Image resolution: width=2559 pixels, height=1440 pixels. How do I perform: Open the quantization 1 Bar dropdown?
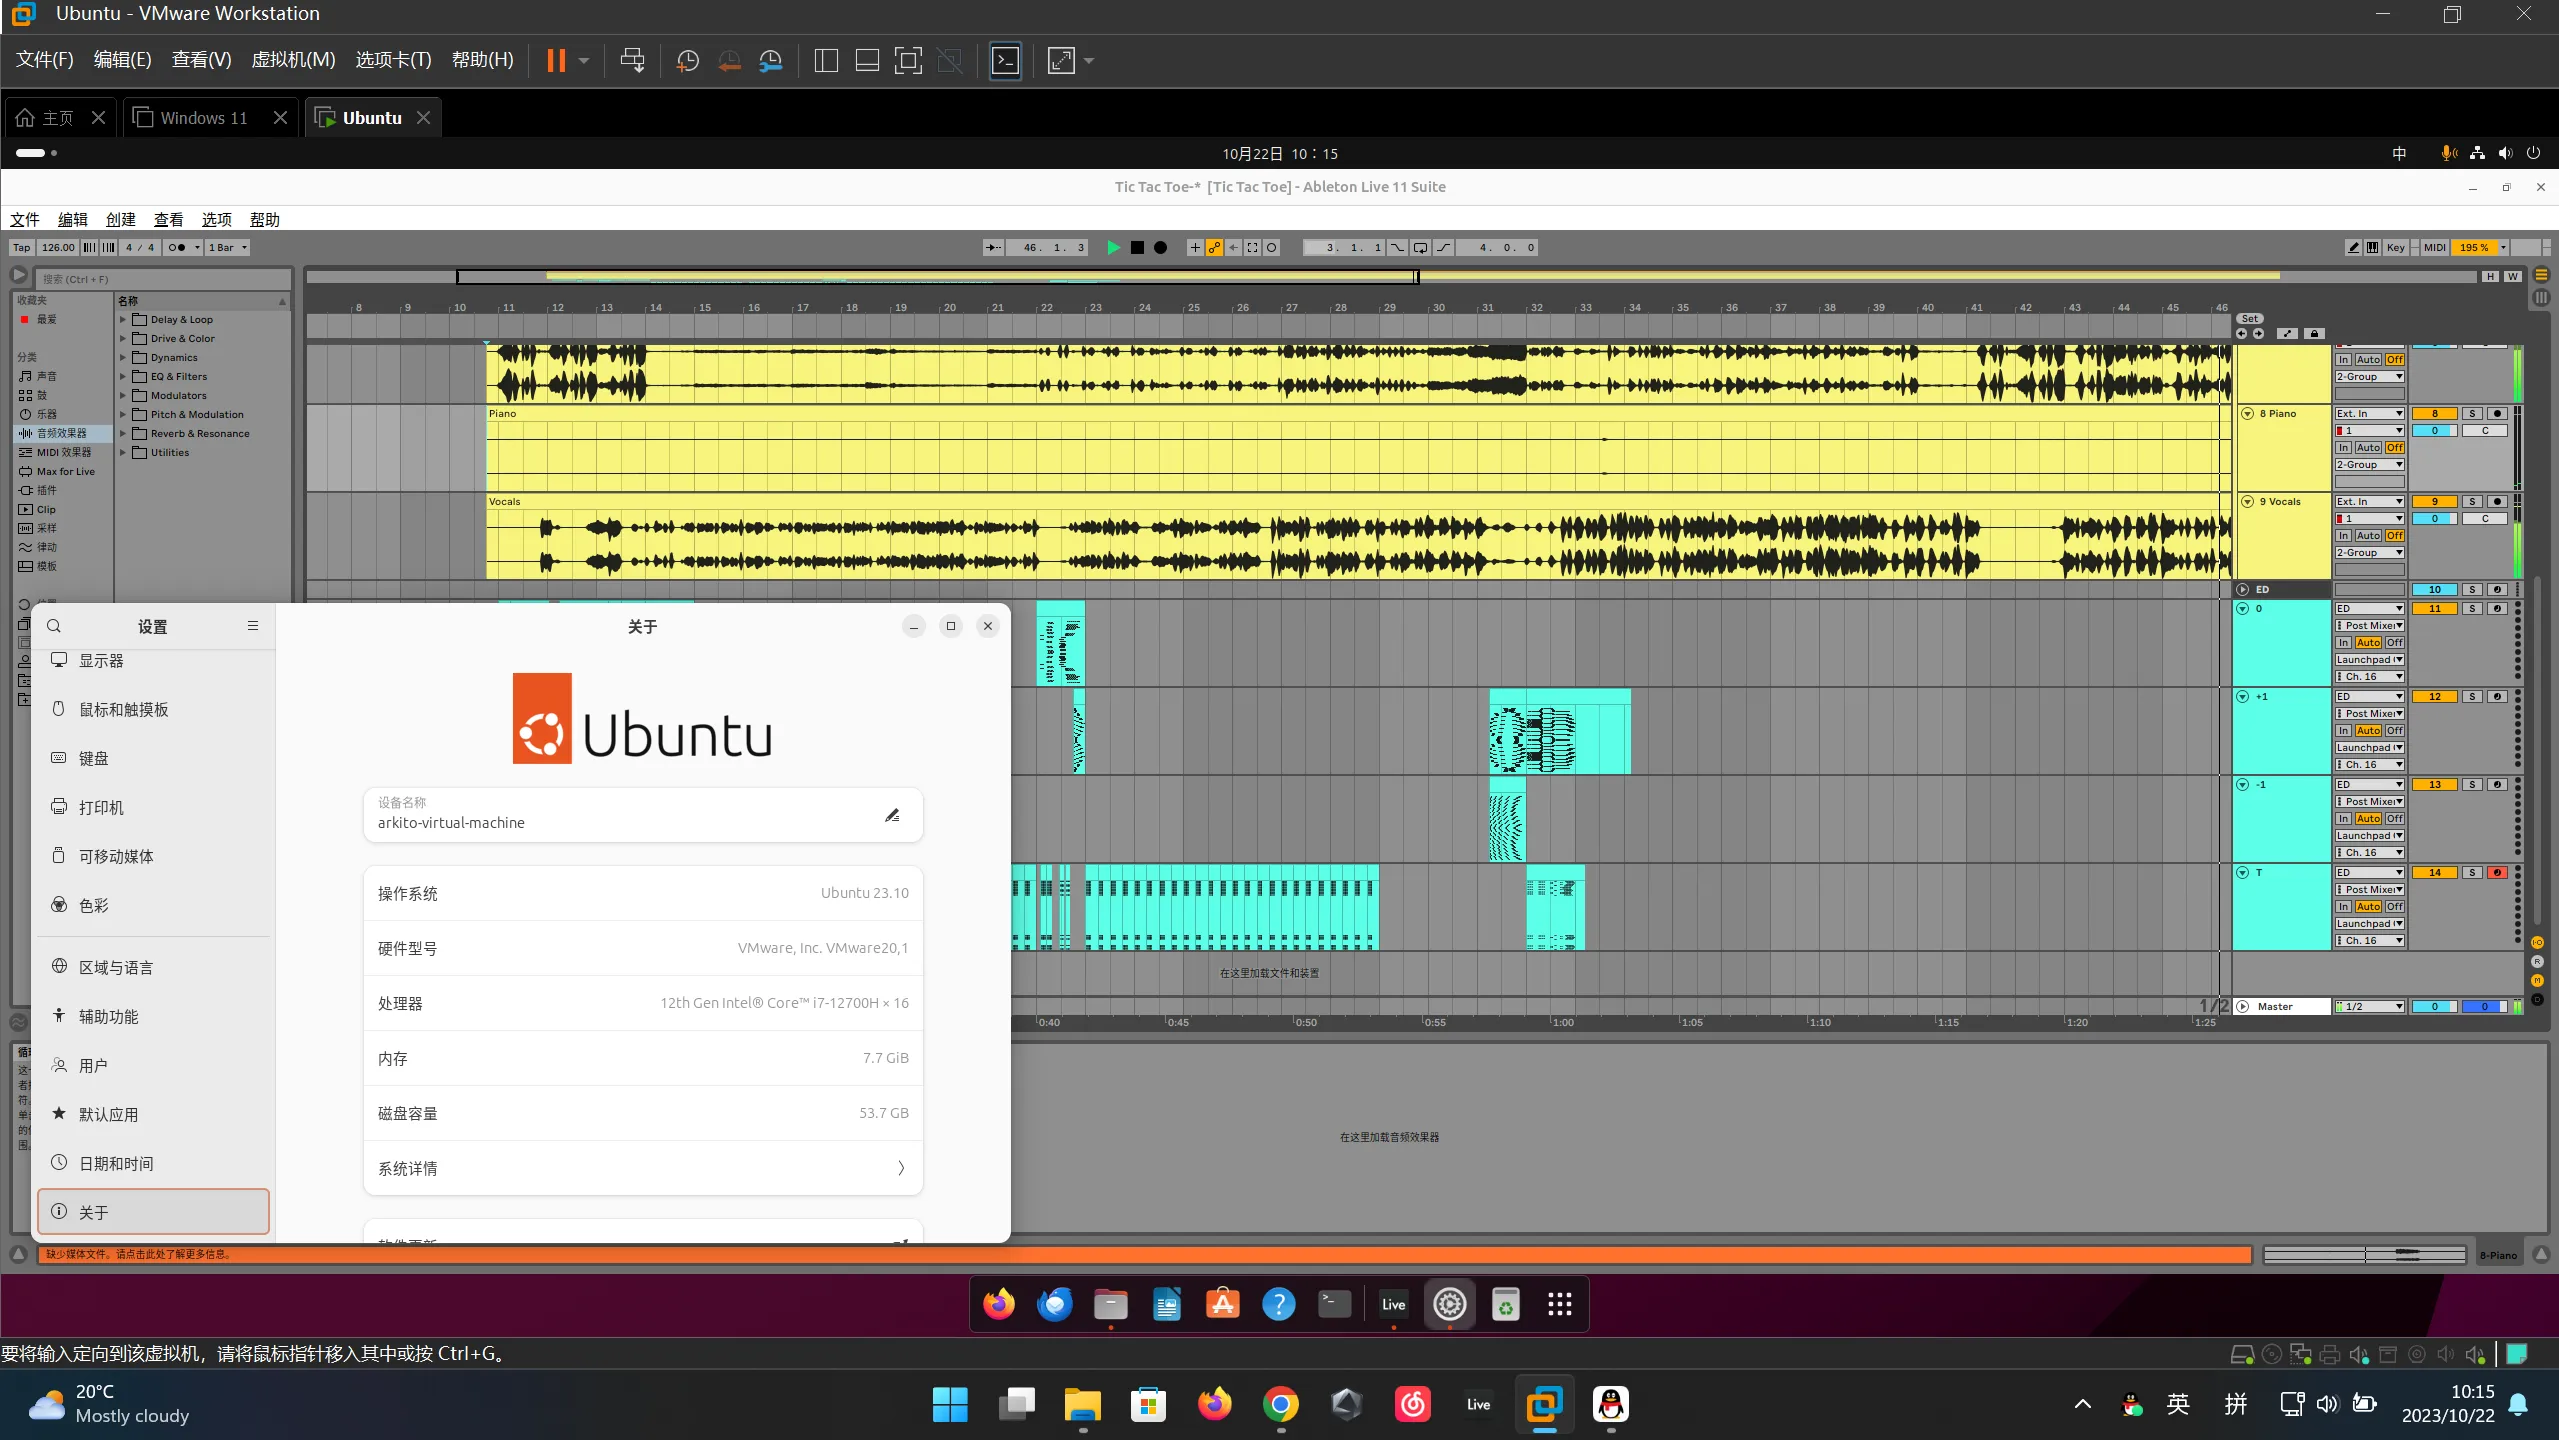coord(227,248)
